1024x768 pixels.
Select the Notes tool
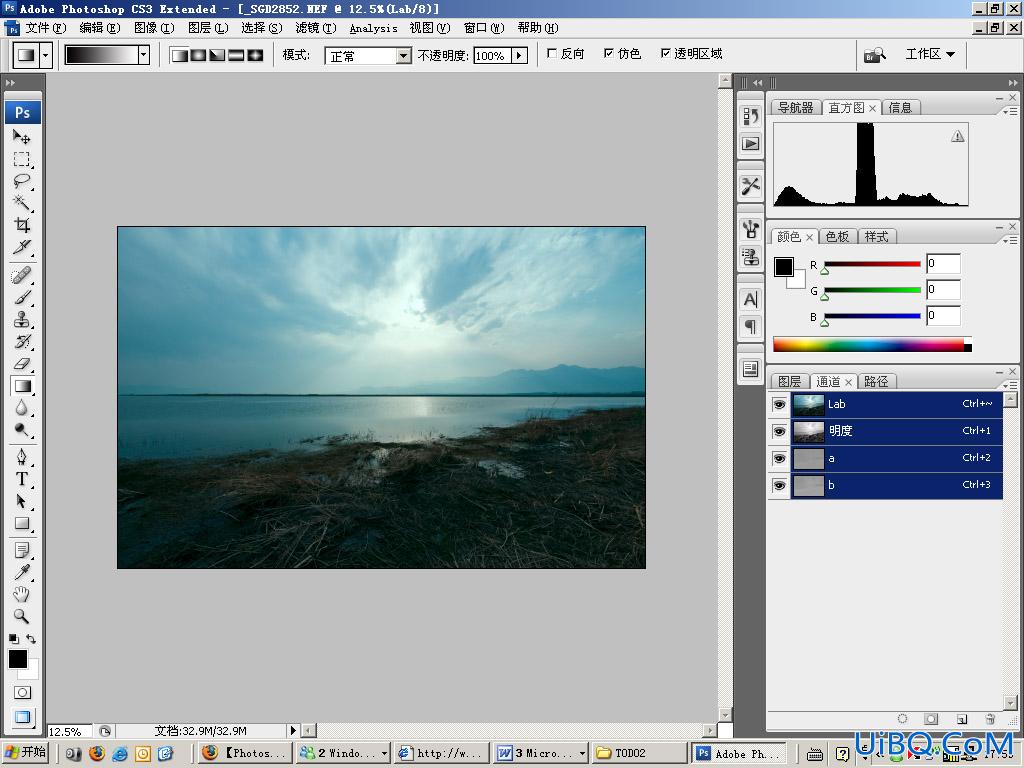(x=22, y=550)
